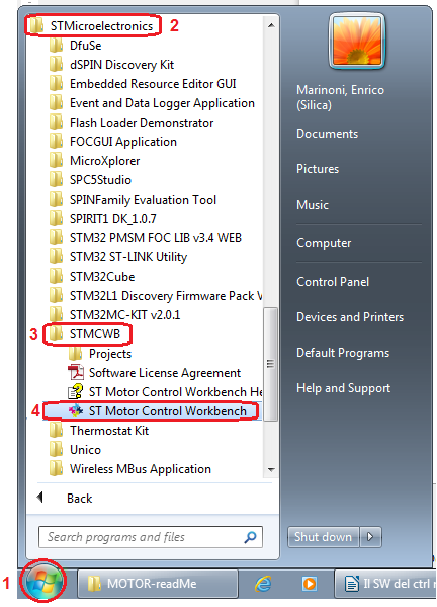Select the 'MicroXplorer' text label

point(105,161)
